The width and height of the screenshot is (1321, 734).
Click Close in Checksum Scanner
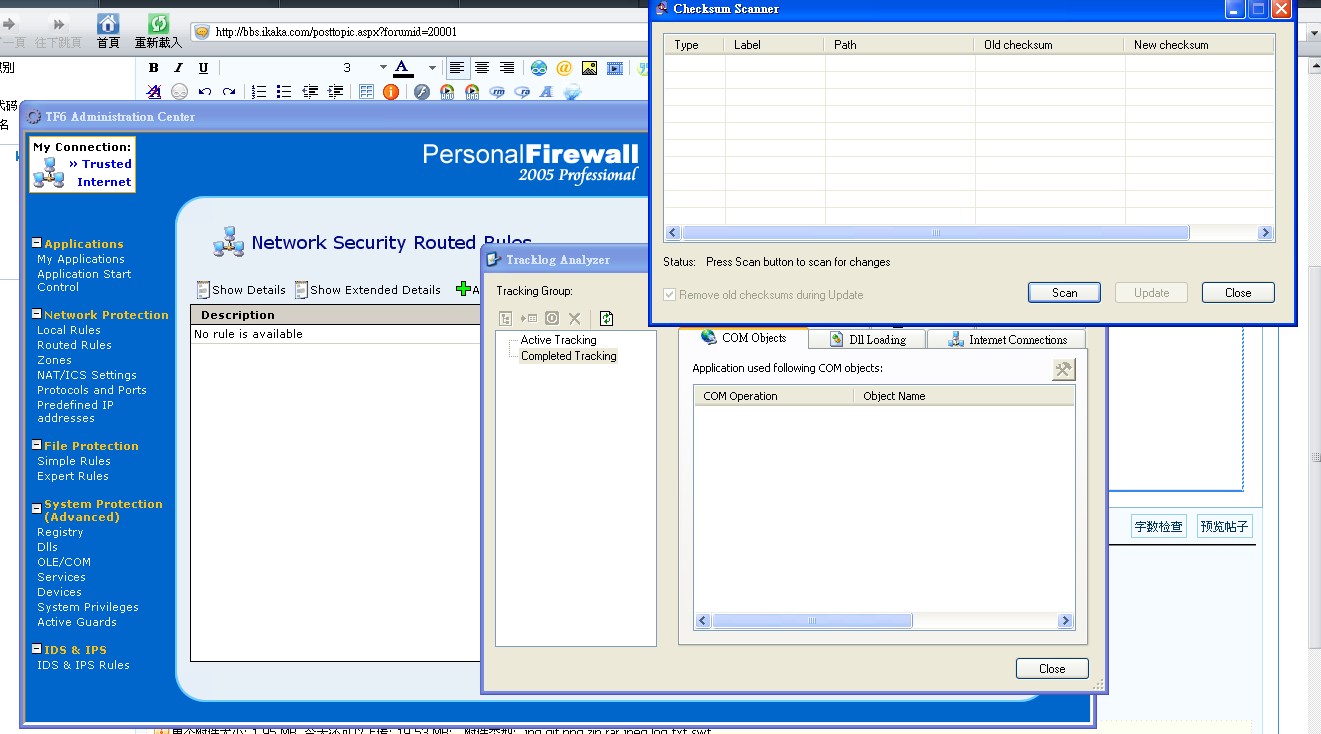(x=1238, y=293)
